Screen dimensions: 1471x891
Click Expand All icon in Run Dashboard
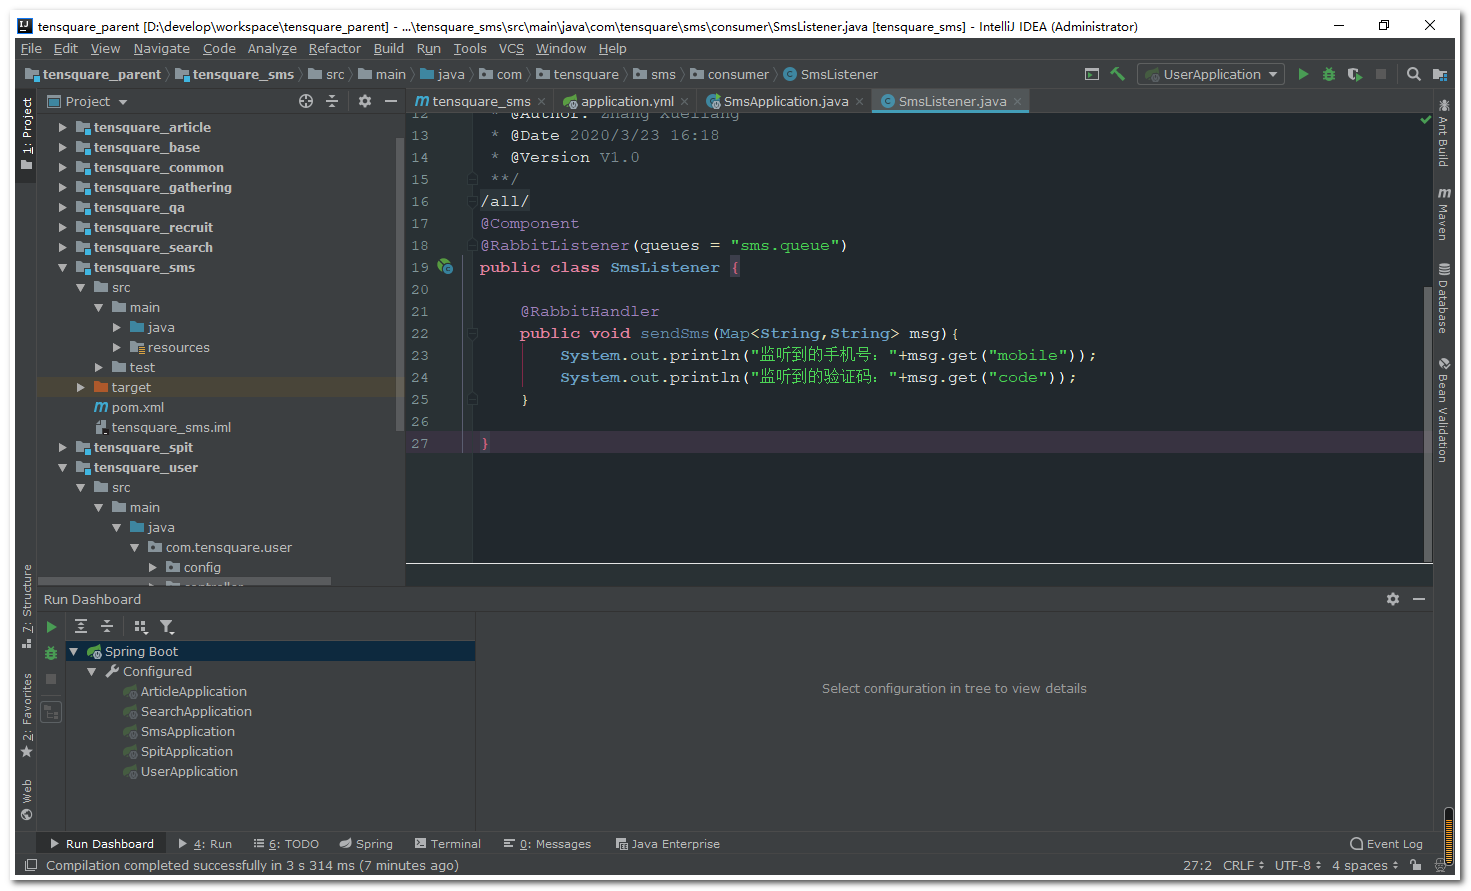(x=81, y=627)
